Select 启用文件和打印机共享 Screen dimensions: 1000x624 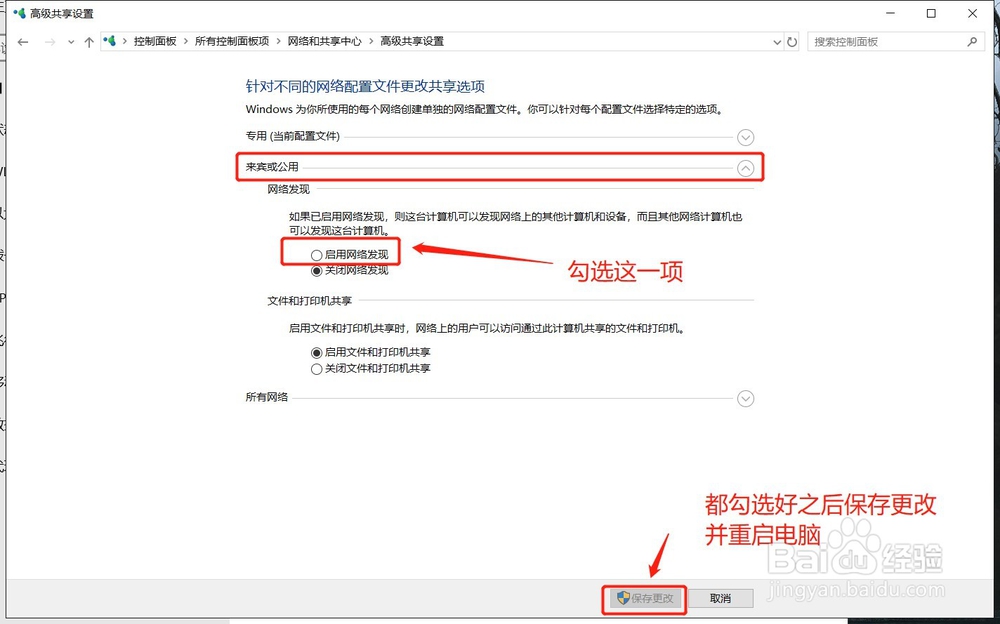pyautogui.click(x=317, y=354)
